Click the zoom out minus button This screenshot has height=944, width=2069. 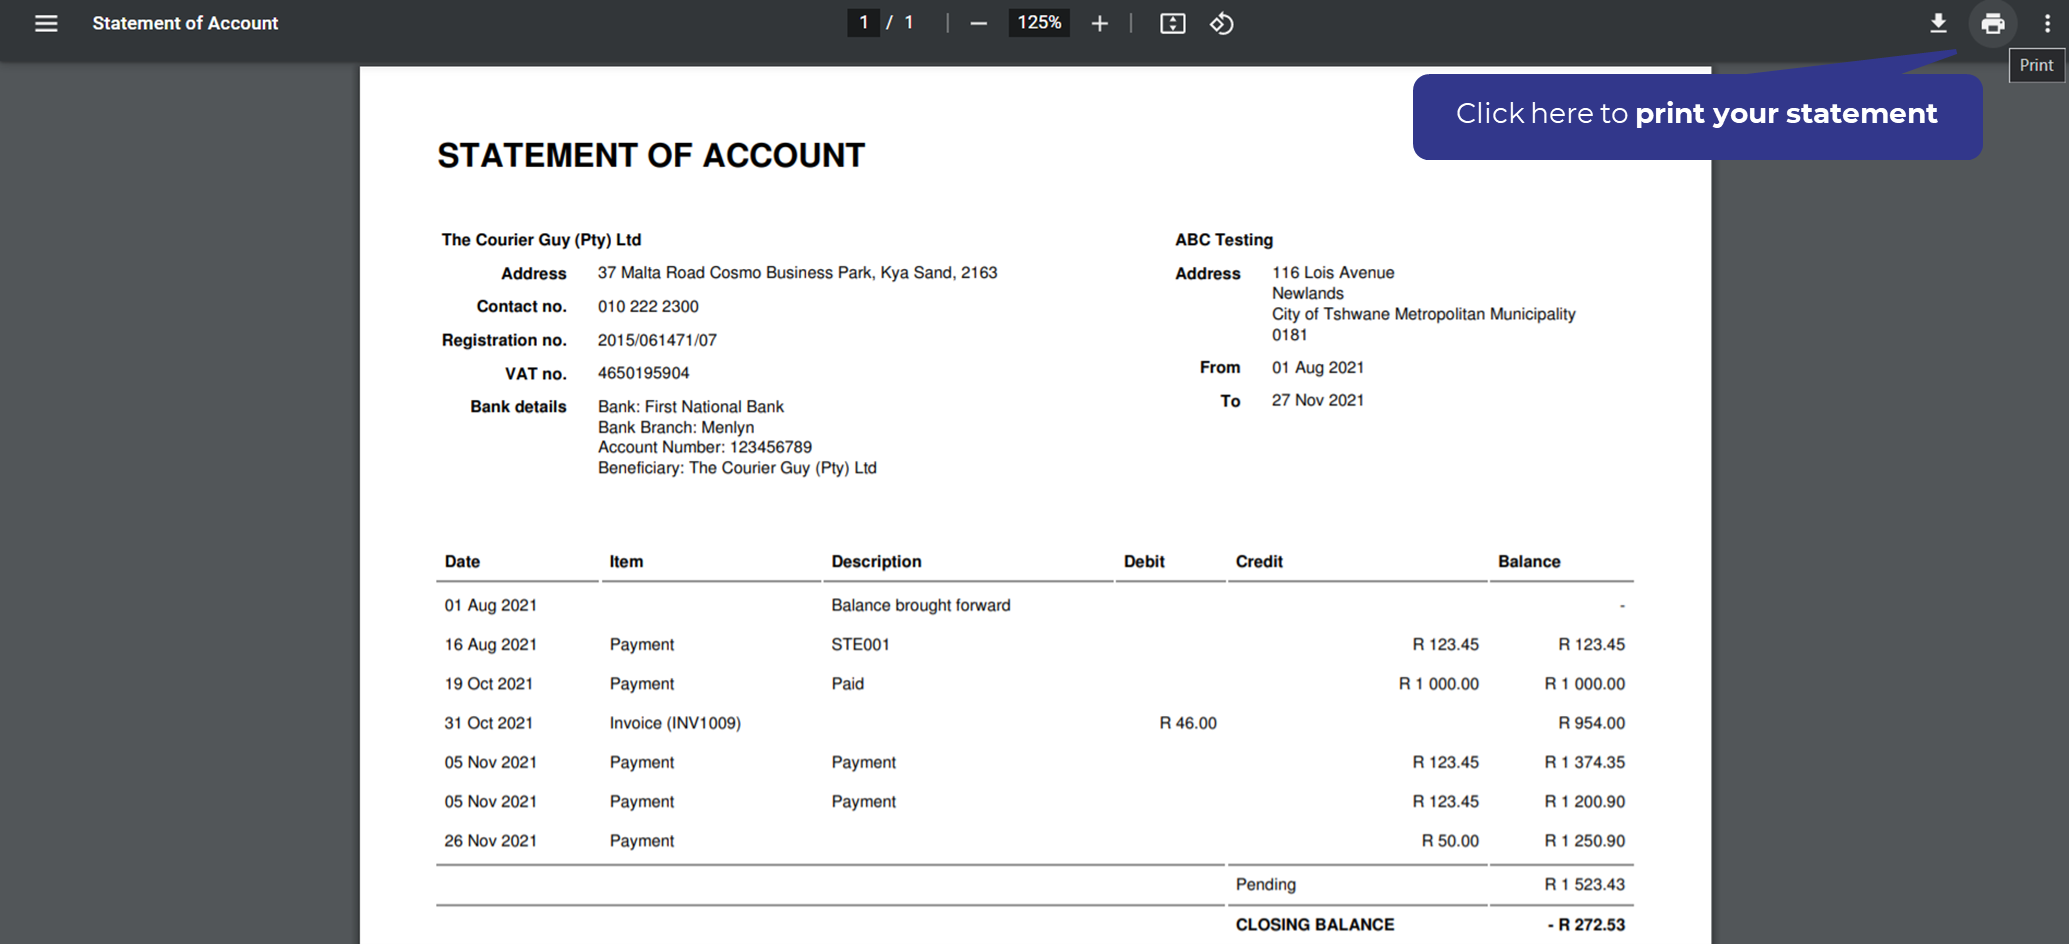(x=979, y=23)
